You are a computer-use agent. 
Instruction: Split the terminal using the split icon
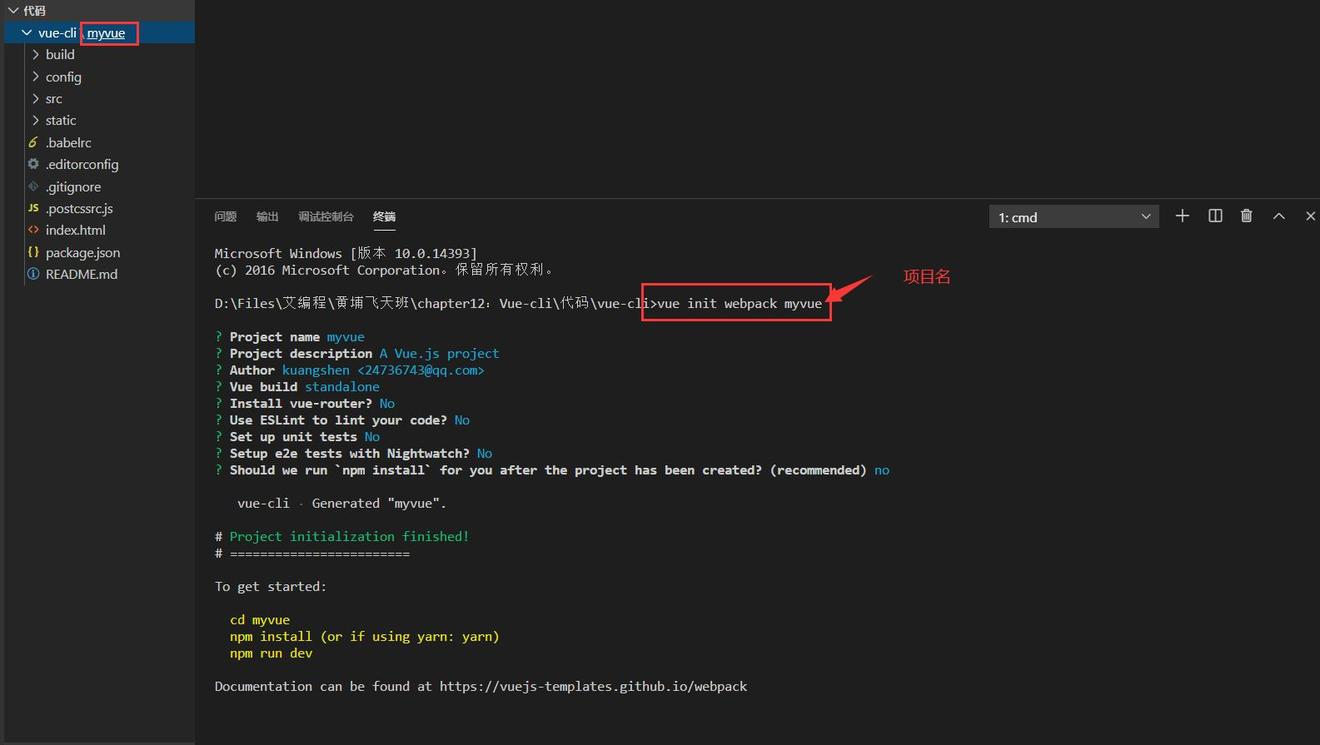pyautogui.click(x=1214, y=215)
